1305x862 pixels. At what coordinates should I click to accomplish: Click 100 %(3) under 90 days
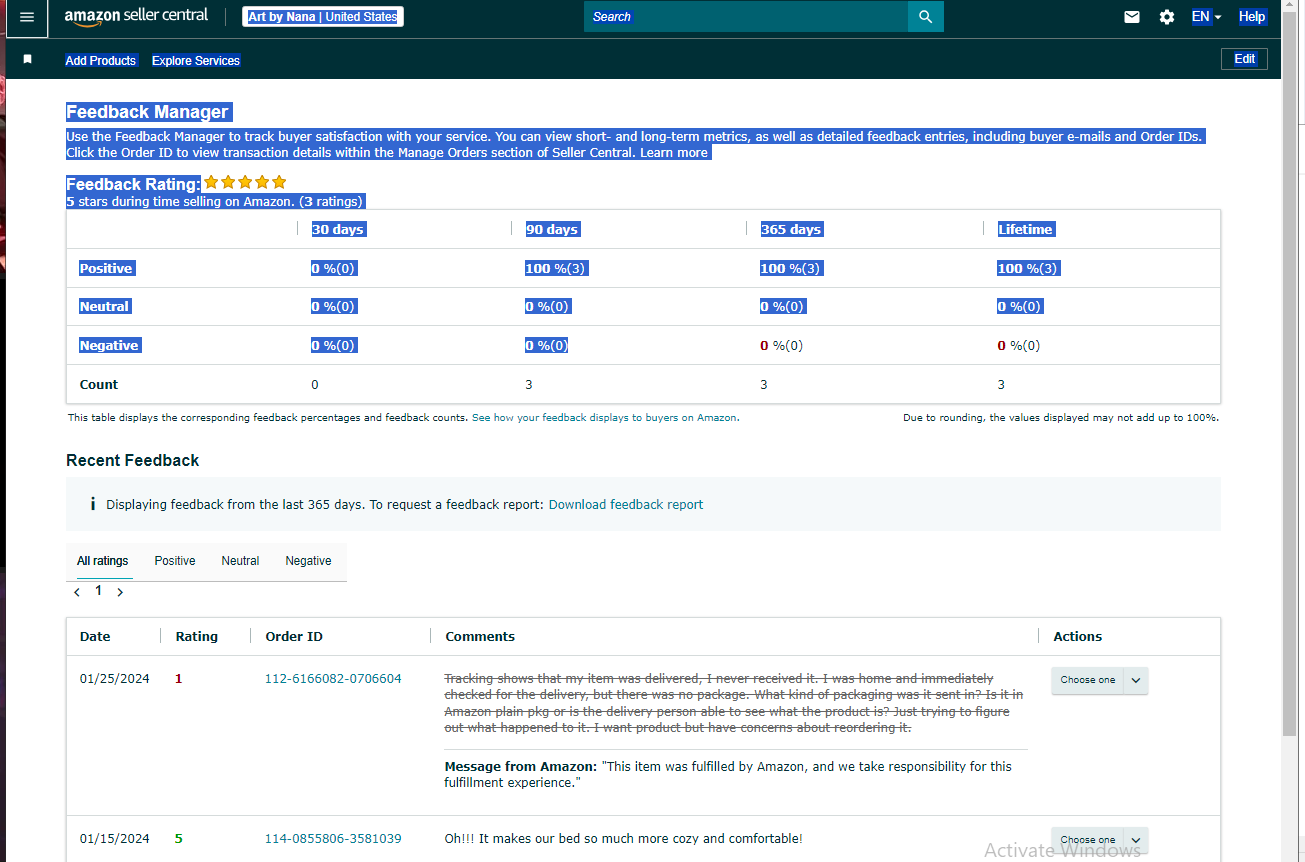(556, 268)
